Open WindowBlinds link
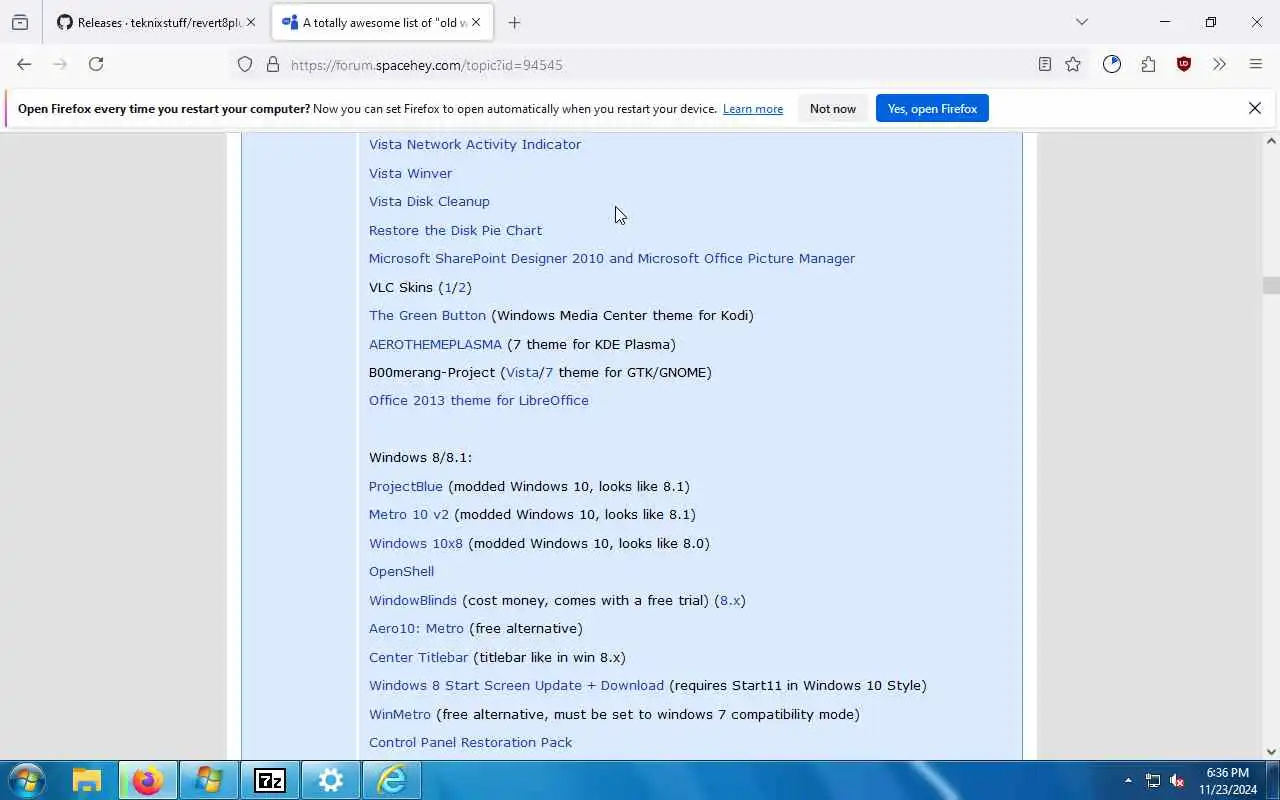The width and height of the screenshot is (1280, 800). pyautogui.click(x=412, y=600)
